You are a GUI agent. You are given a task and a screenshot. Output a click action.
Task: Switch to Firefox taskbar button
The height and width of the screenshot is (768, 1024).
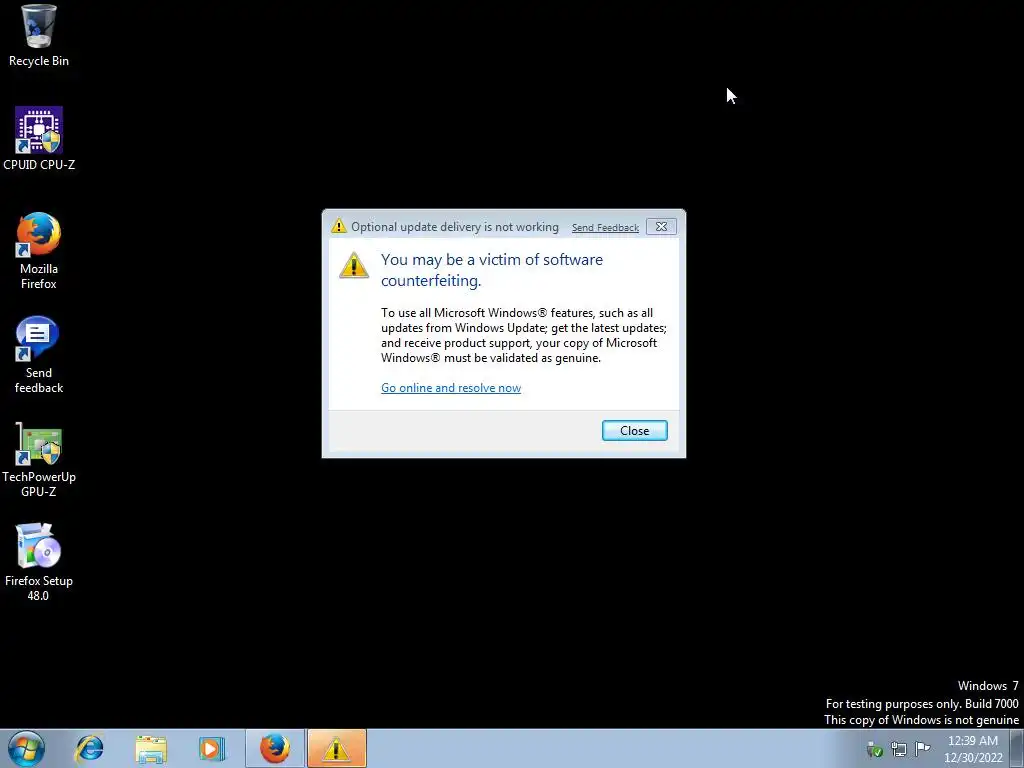[275, 748]
